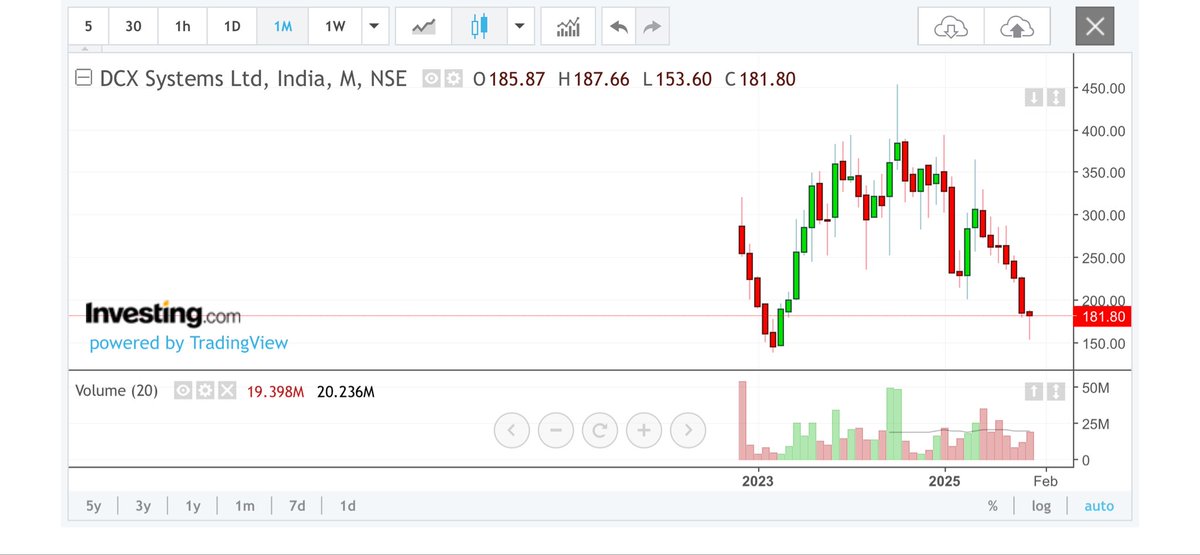This screenshot has width=1200, height=555.
Task: Open the interval dropdown arrow
Action: point(373,27)
